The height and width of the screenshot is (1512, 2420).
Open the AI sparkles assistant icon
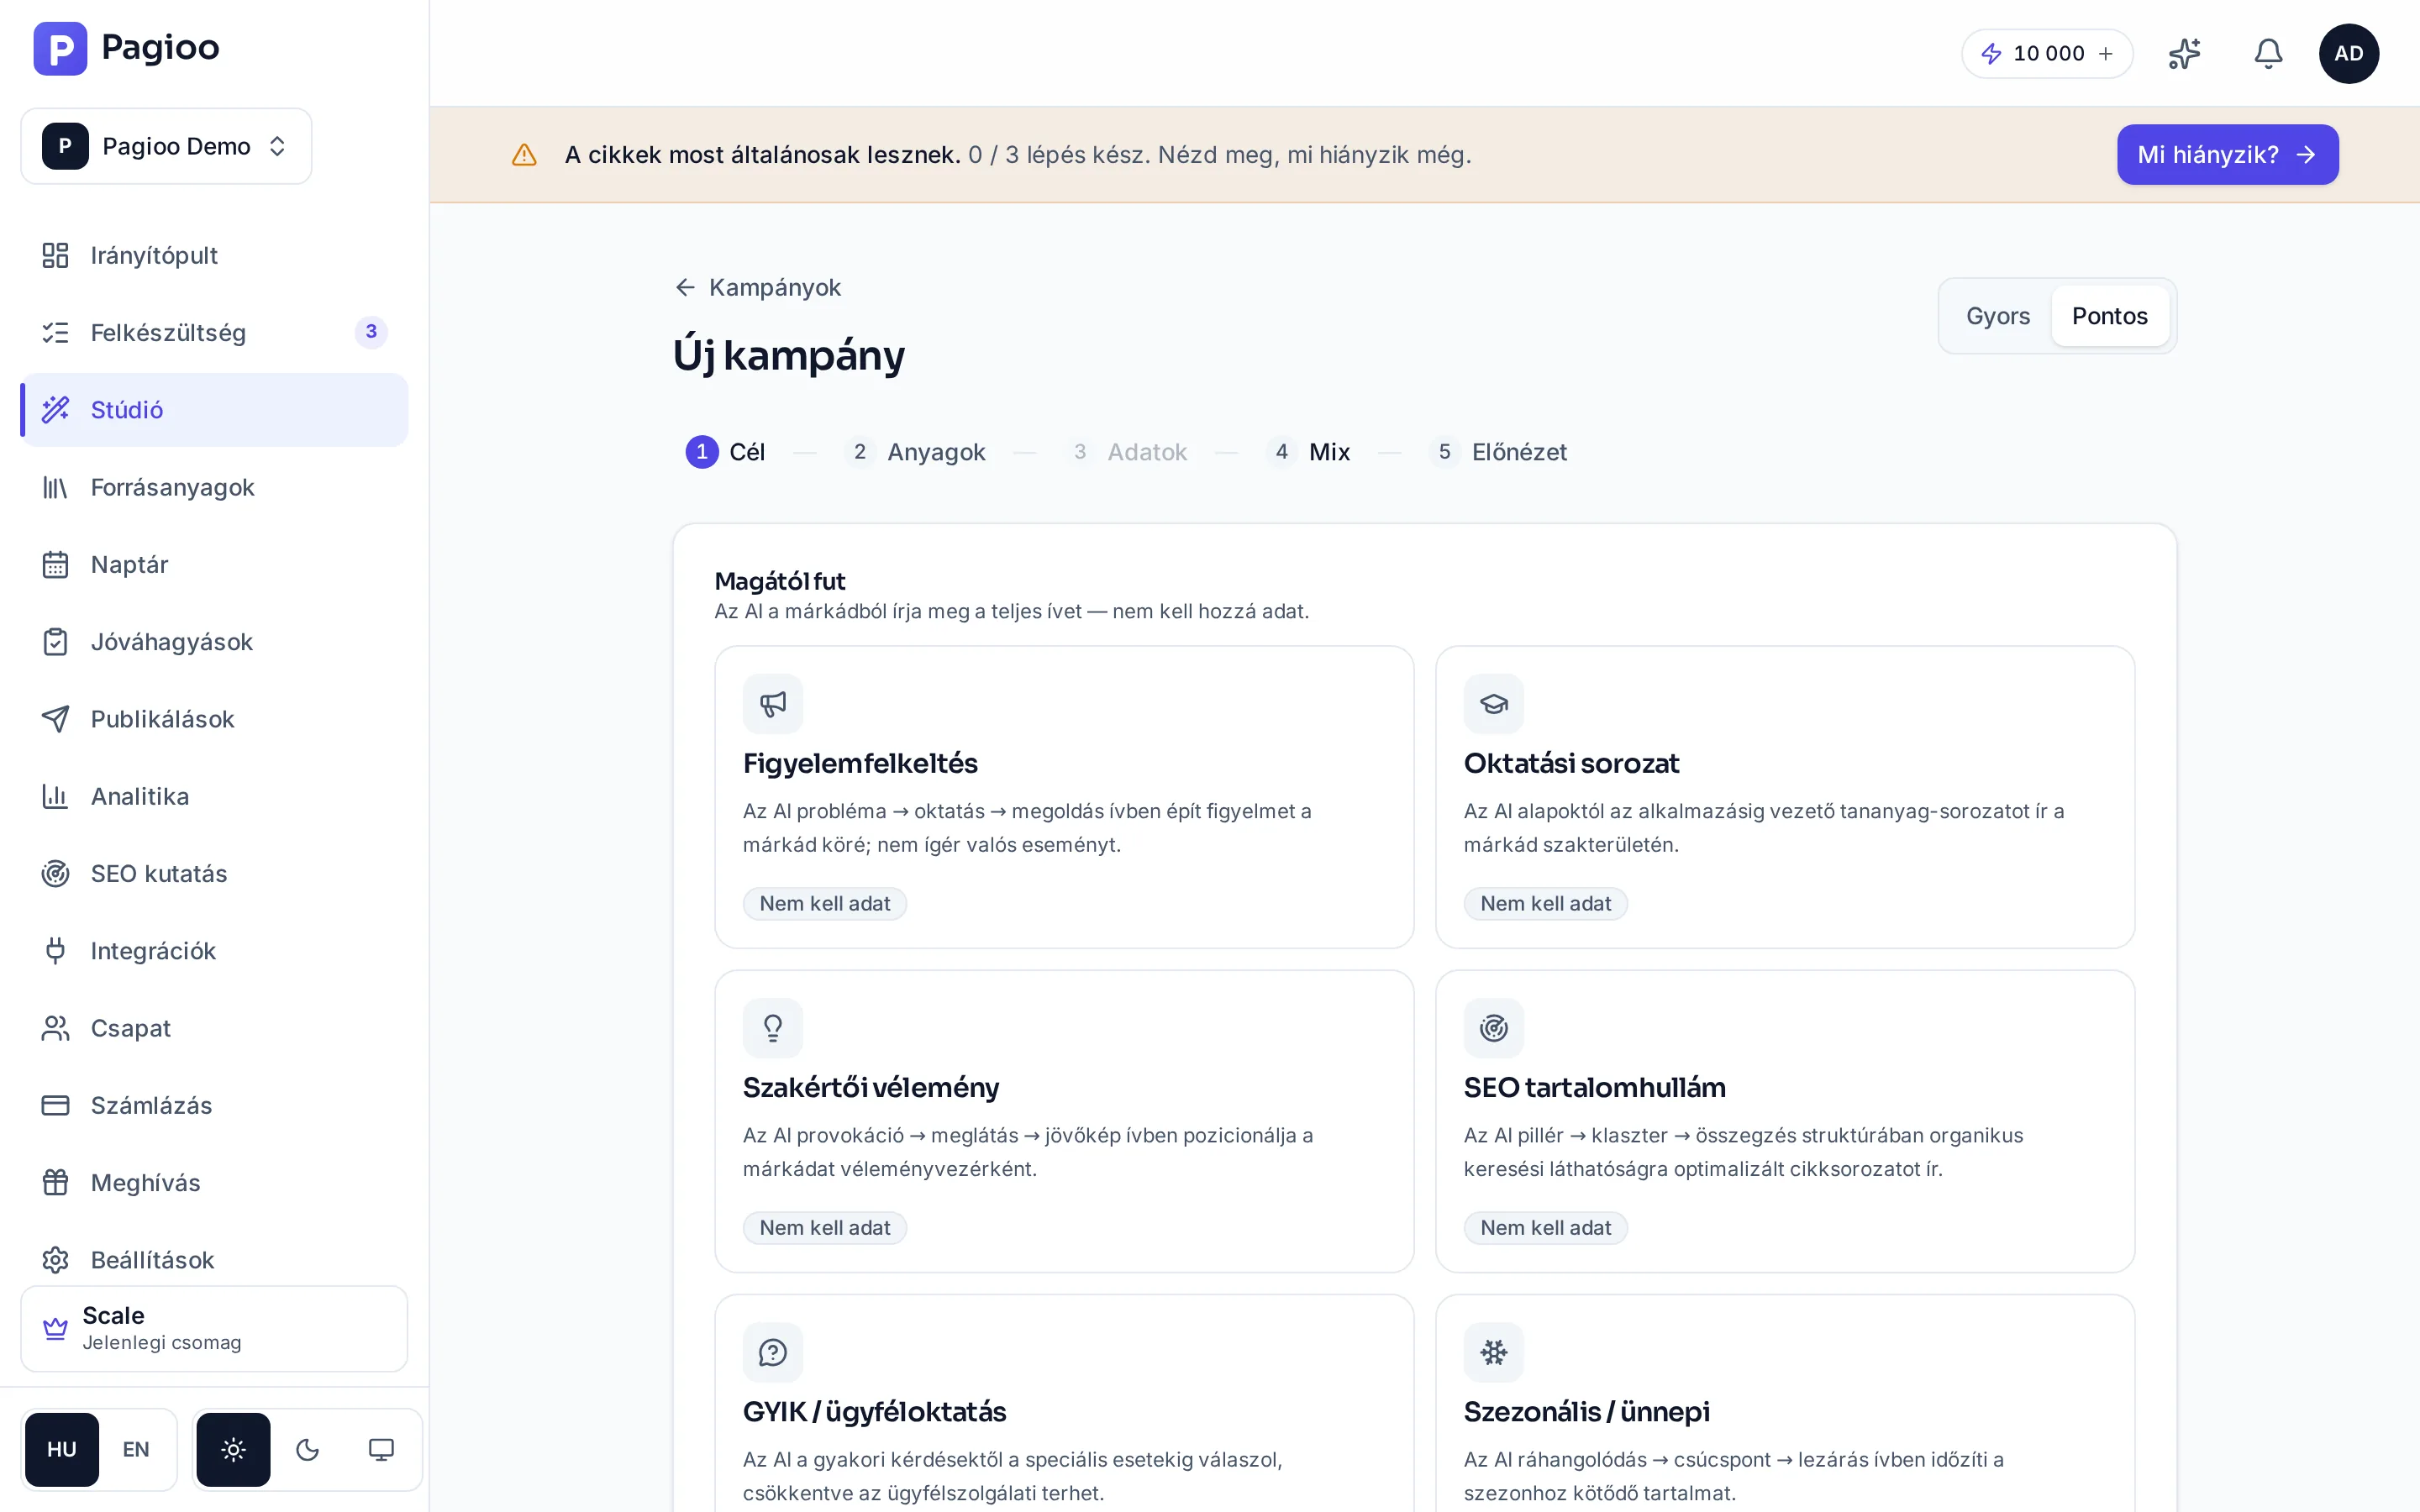tap(2184, 53)
